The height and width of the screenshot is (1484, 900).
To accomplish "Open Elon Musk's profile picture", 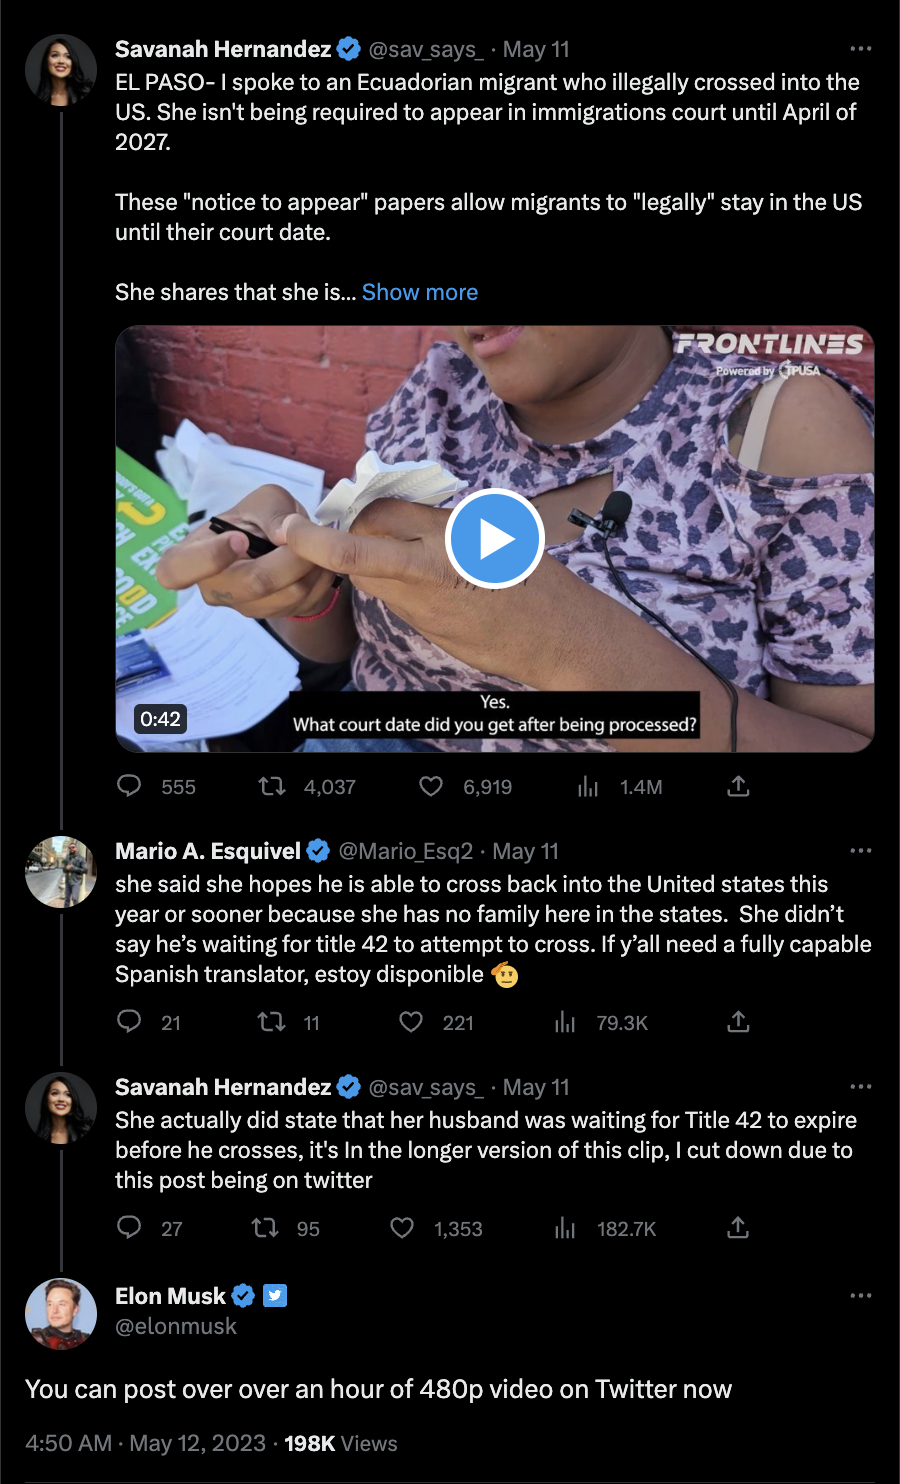I will click(x=61, y=1313).
